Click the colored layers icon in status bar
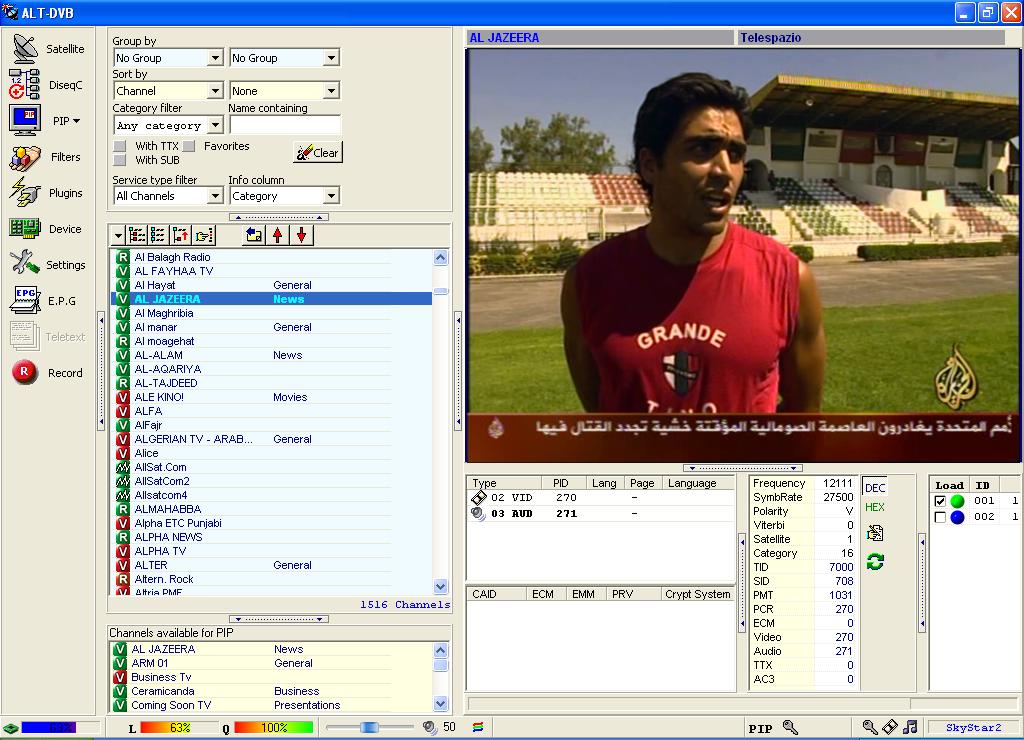The width and height of the screenshot is (1024, 740). tap(478, 727)
